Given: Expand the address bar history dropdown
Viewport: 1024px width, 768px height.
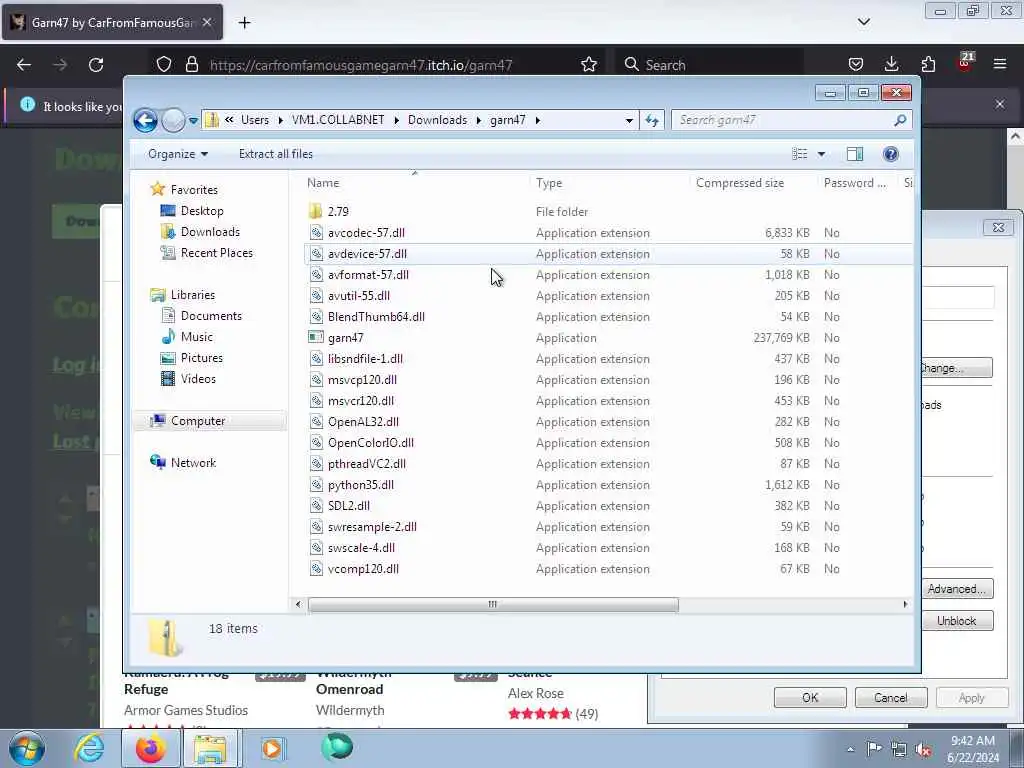Looking at the screenshot, I should [x=629, y=120].
